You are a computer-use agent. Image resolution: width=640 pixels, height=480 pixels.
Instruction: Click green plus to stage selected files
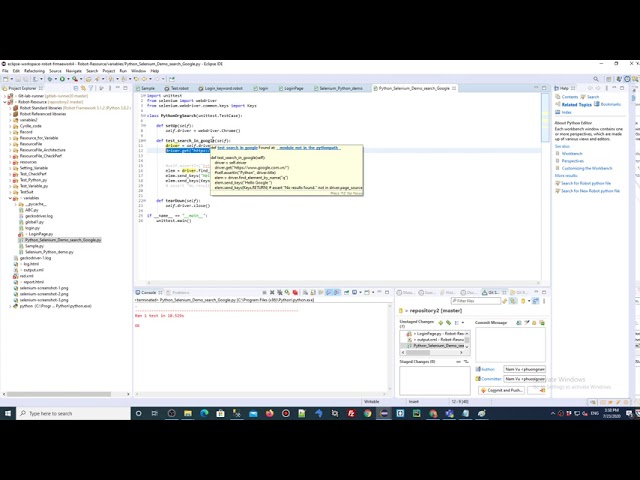[x=441, y=323]
